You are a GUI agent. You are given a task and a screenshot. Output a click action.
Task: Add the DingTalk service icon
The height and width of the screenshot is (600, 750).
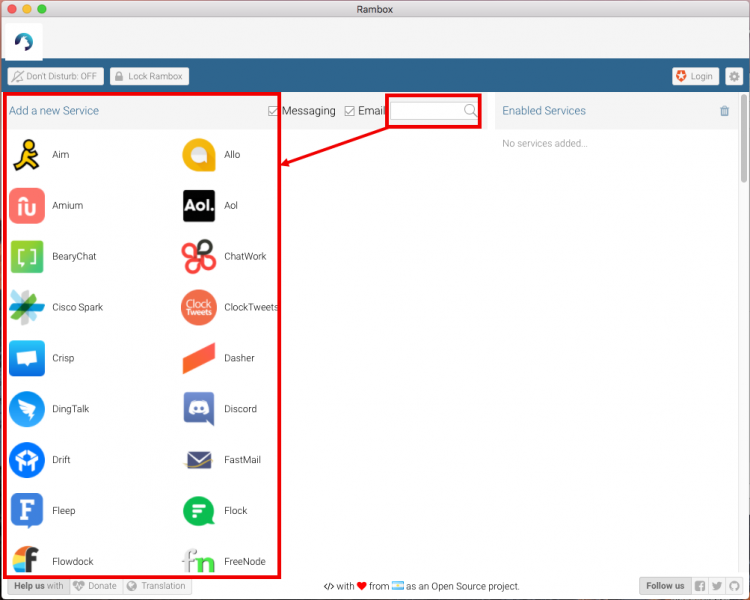27,409
